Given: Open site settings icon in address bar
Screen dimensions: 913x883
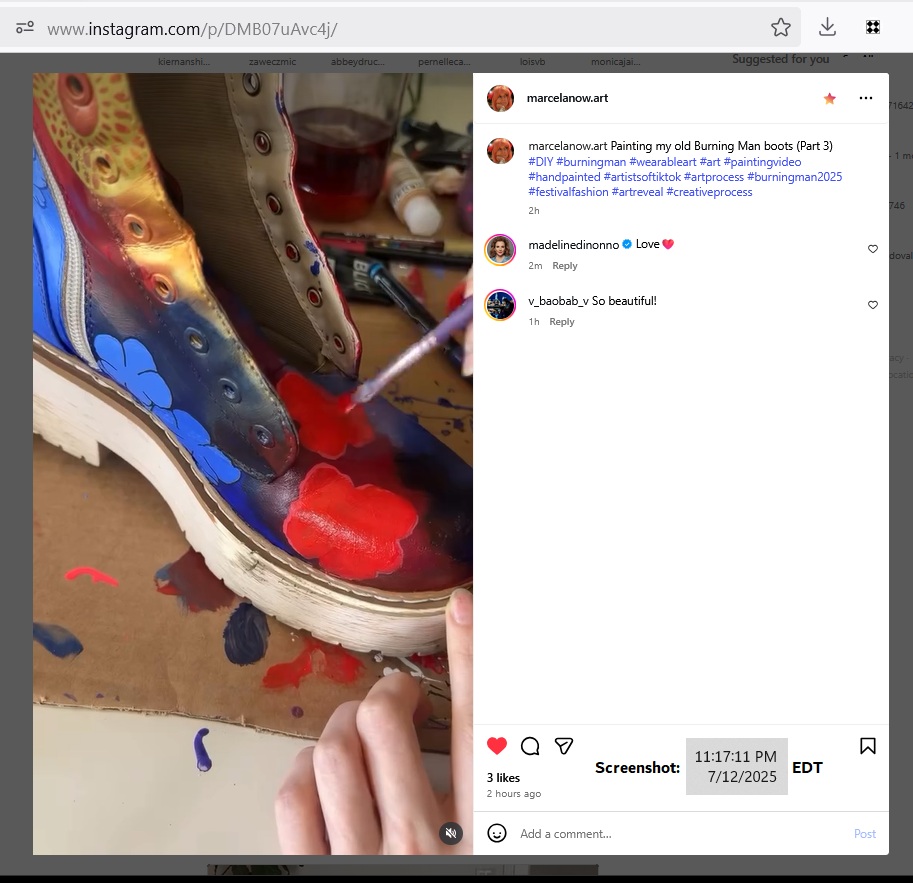Looking at the screenshot, I should point(25,28).
